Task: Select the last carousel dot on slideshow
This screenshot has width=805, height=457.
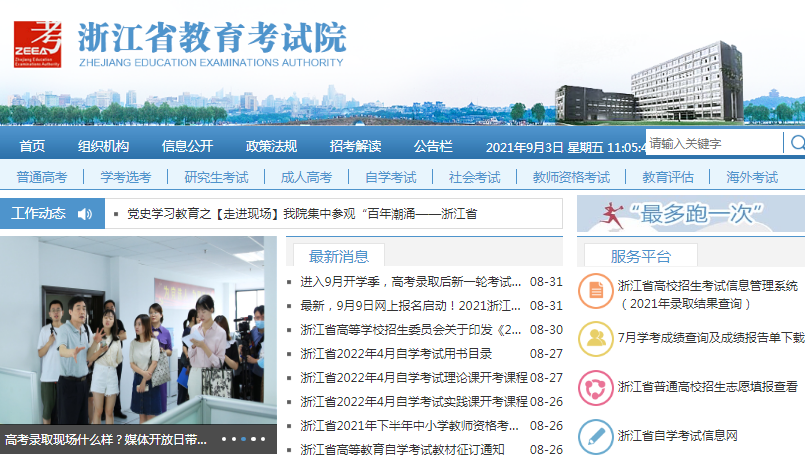Action: click(262, 439)
